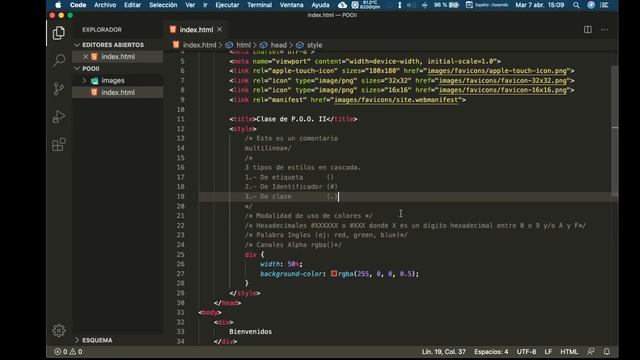640x360 pixels.
Task: Close the index.html editor tab
Action: click(220, 29)
